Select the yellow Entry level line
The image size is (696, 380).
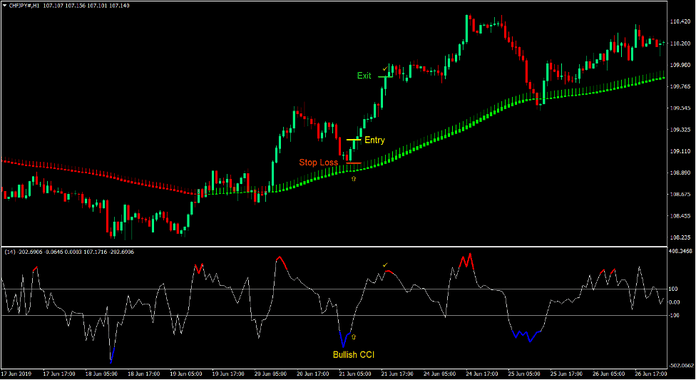tap(354, 140)
